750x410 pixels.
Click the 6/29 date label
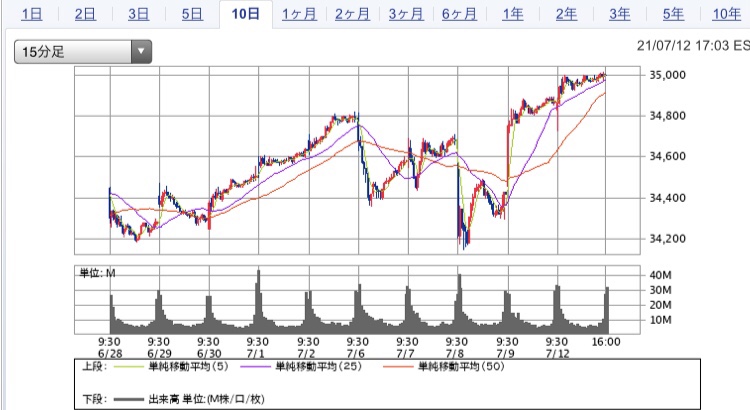pos(159,354)
